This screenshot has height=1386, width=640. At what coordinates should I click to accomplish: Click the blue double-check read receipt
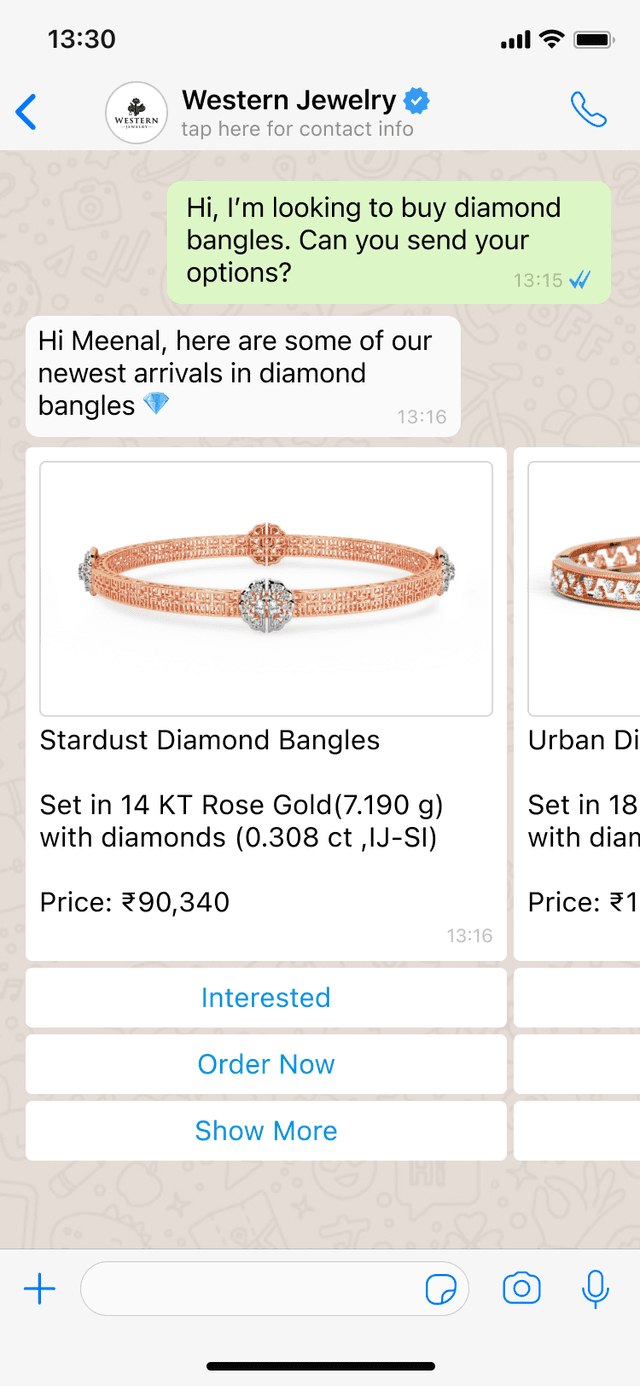[580, 281]
